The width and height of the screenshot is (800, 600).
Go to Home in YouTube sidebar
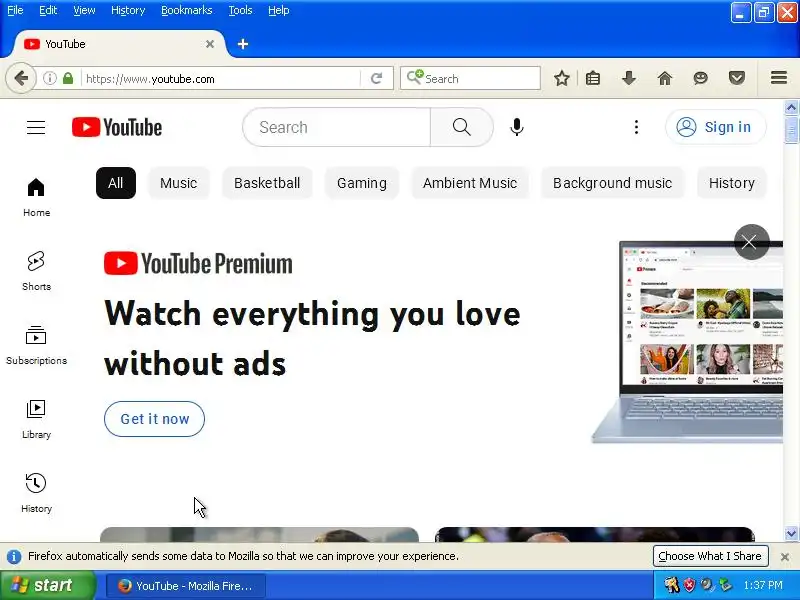[36, 197]
